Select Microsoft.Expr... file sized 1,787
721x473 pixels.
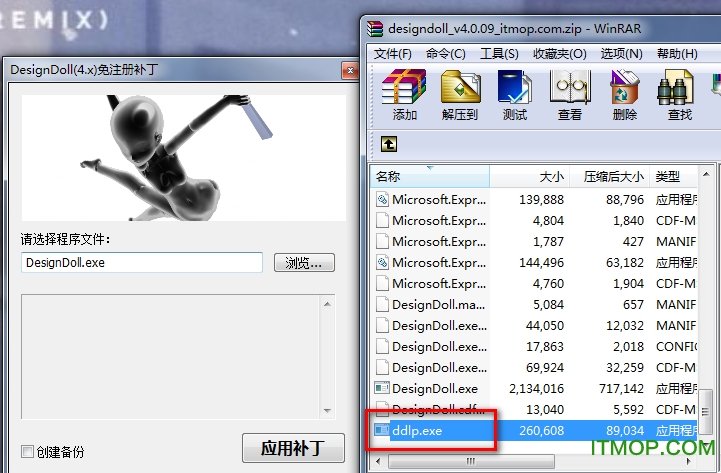[534, 242]
